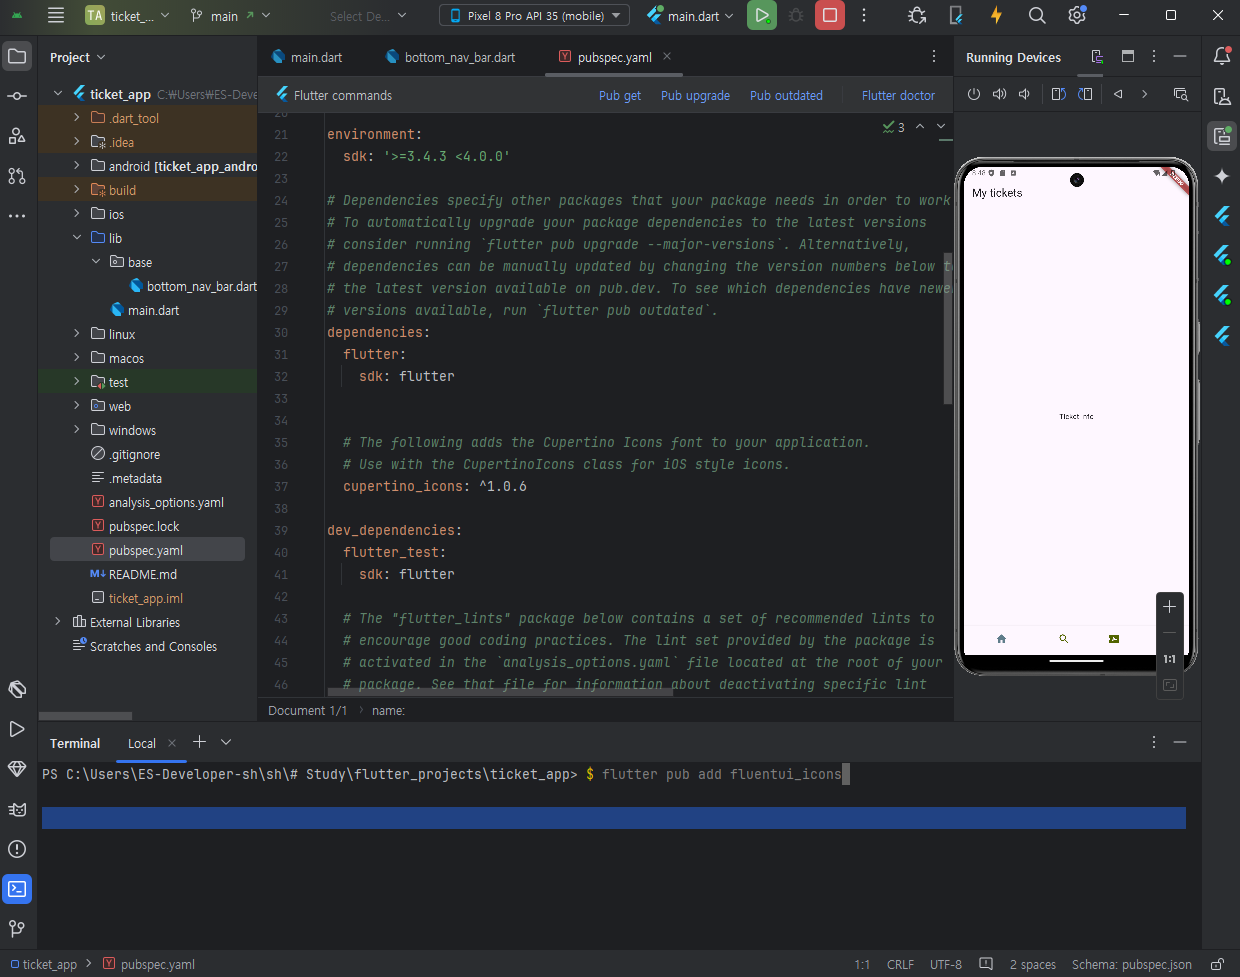Run Pub outdated command
1240x977 pixels.
[x=786, y=95]
